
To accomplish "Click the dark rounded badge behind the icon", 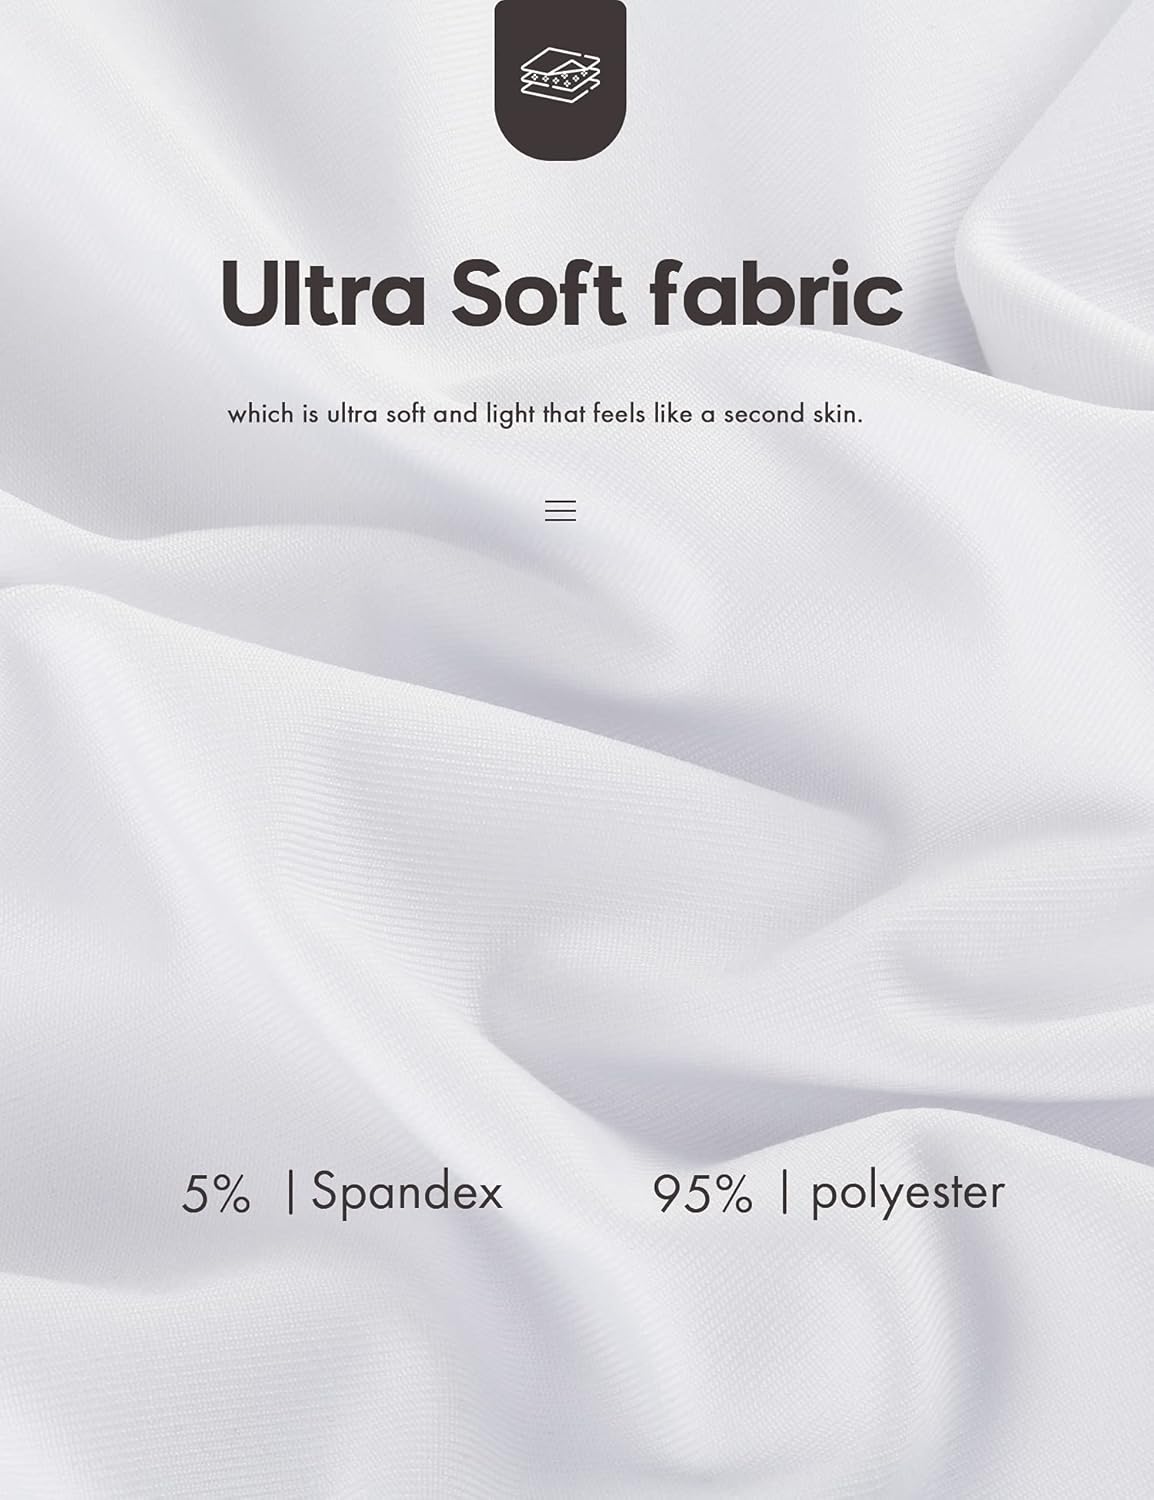I will pyautogui.click(x=560, y=80).
